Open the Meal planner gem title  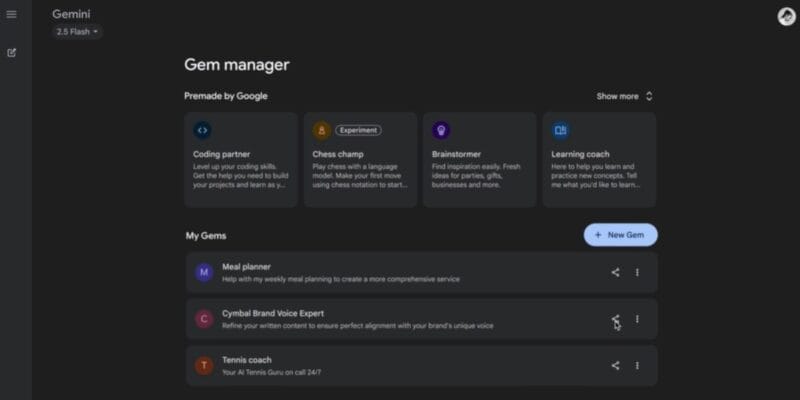click(x=246, y=267)
